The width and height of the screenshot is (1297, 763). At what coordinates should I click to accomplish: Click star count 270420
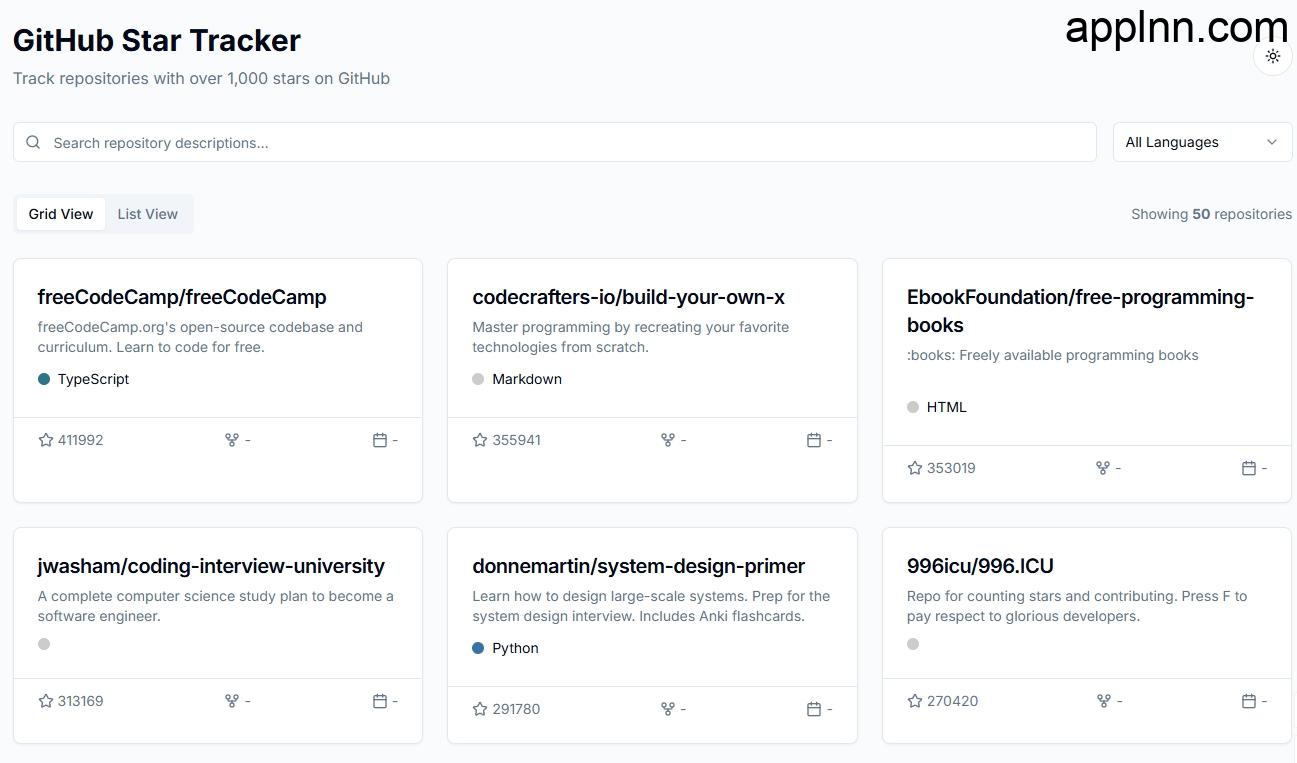click(x=952, y=701)
